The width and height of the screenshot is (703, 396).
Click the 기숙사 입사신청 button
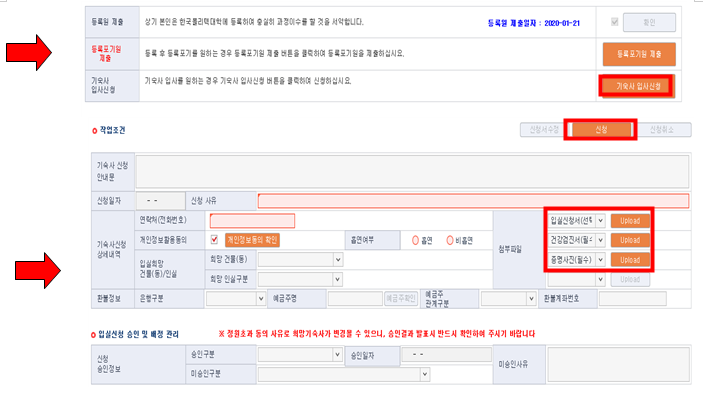coord(637,86)
